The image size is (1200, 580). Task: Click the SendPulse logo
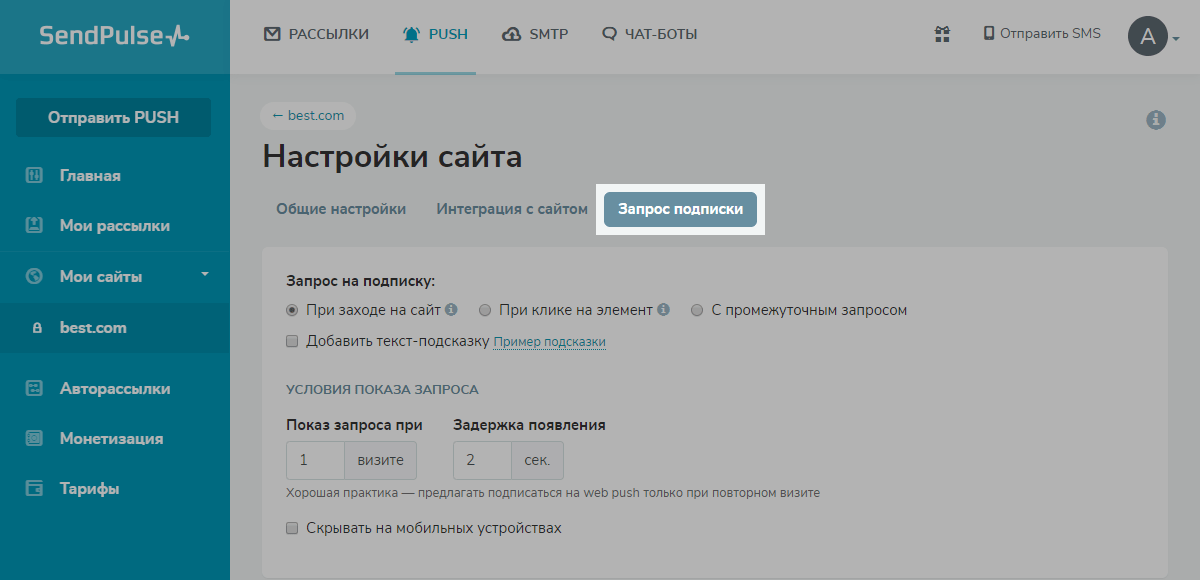pyautogui.click(x=114, y=36)
